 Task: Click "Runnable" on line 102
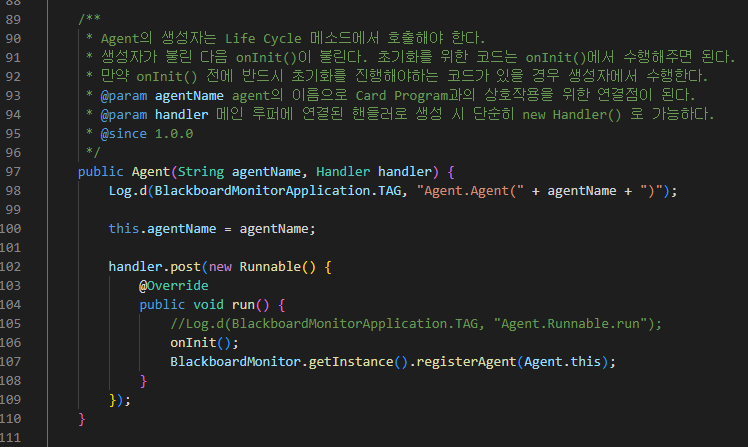point(270,267)
